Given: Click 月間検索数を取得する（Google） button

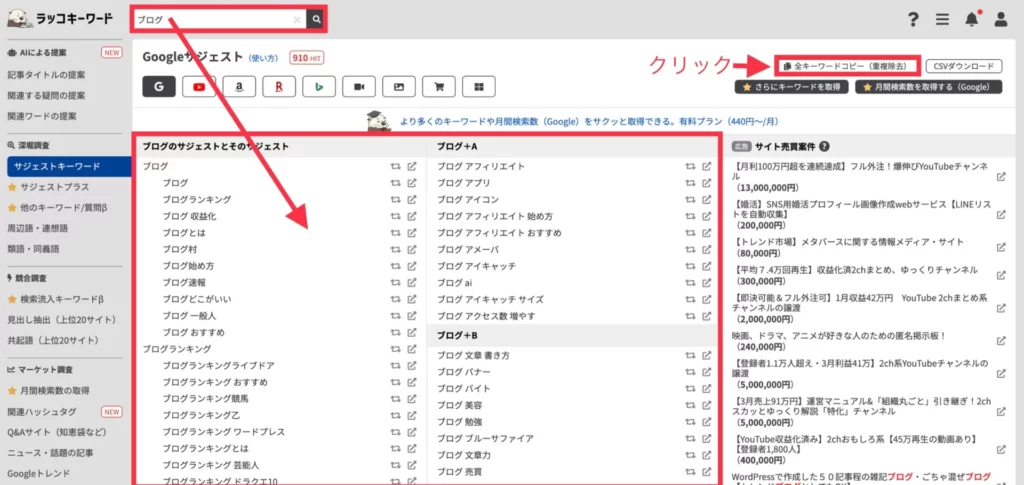Looking at the screenshot, I should click(x=928, y=87).
